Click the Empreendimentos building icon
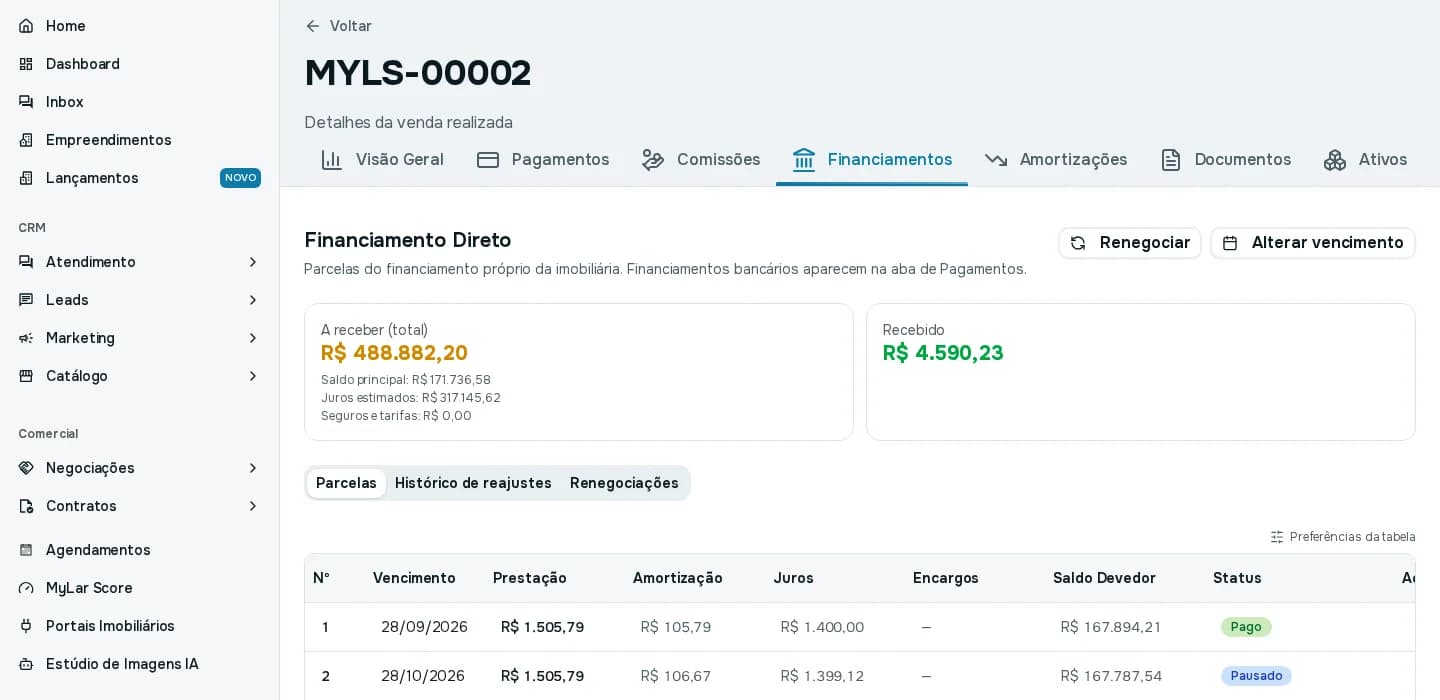The width and height of the screenshot is (1440, 700). tap(26, 140)
